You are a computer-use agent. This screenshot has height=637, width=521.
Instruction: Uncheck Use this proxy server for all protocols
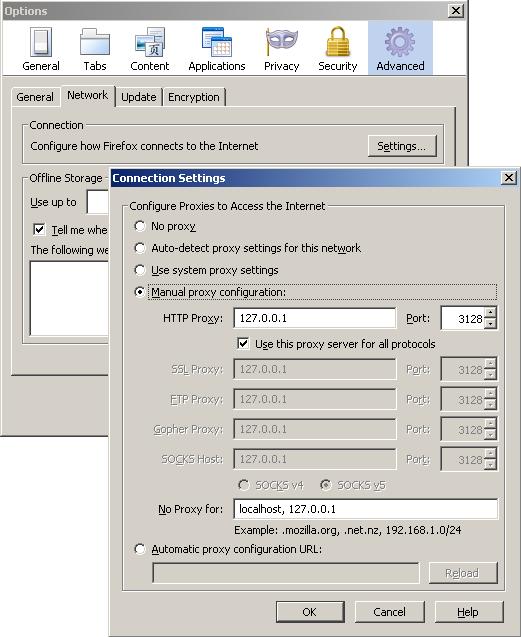(x=243, y=344)
